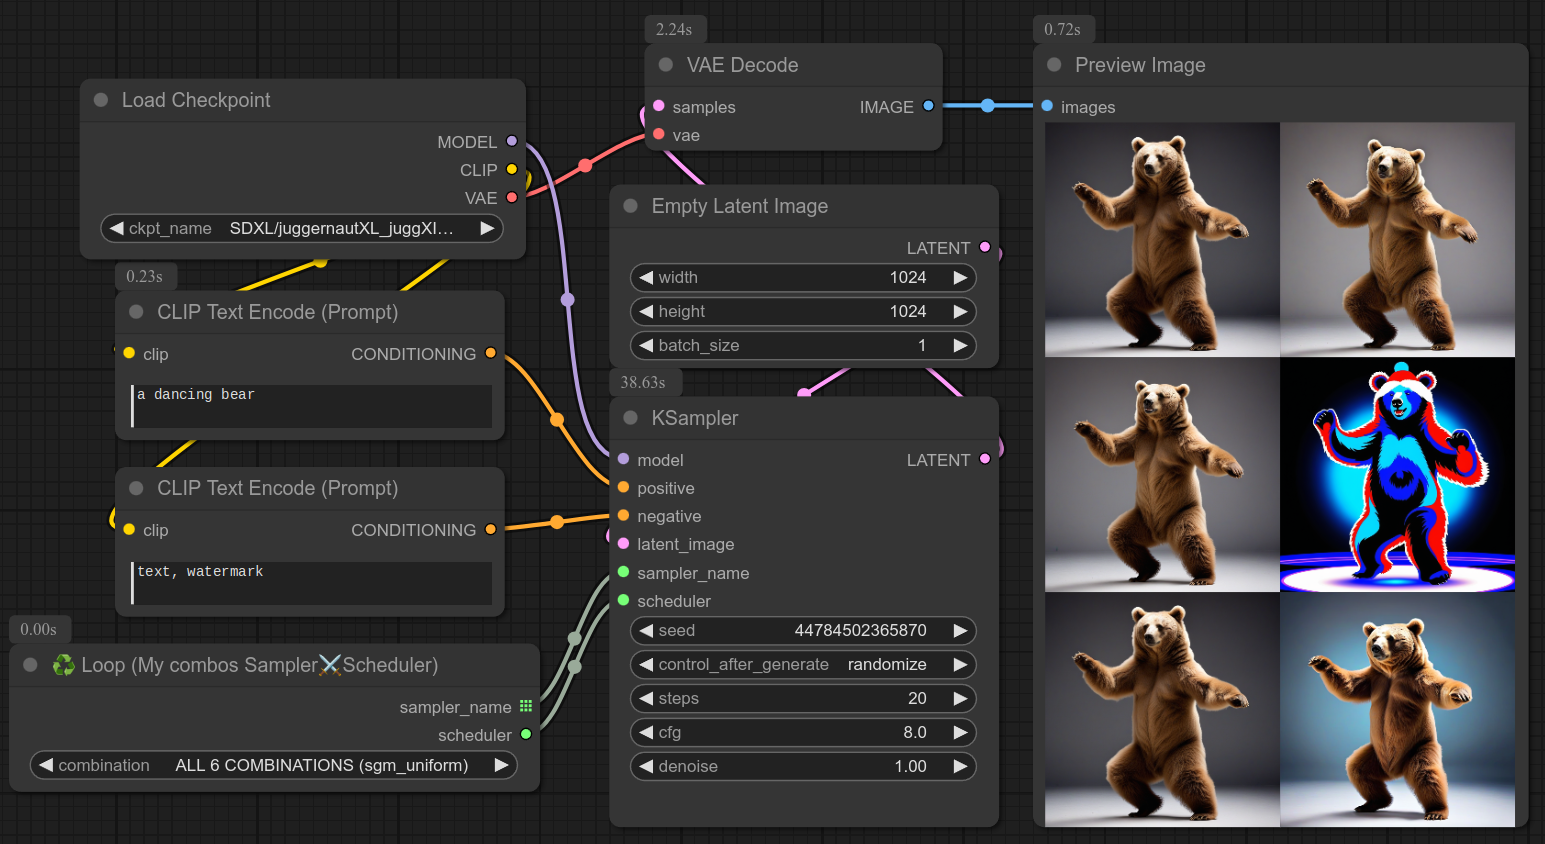The image size is (1545, 844).
Task: Select the neon blue bear preview thumbnail
Action: tap(1397, 475)
